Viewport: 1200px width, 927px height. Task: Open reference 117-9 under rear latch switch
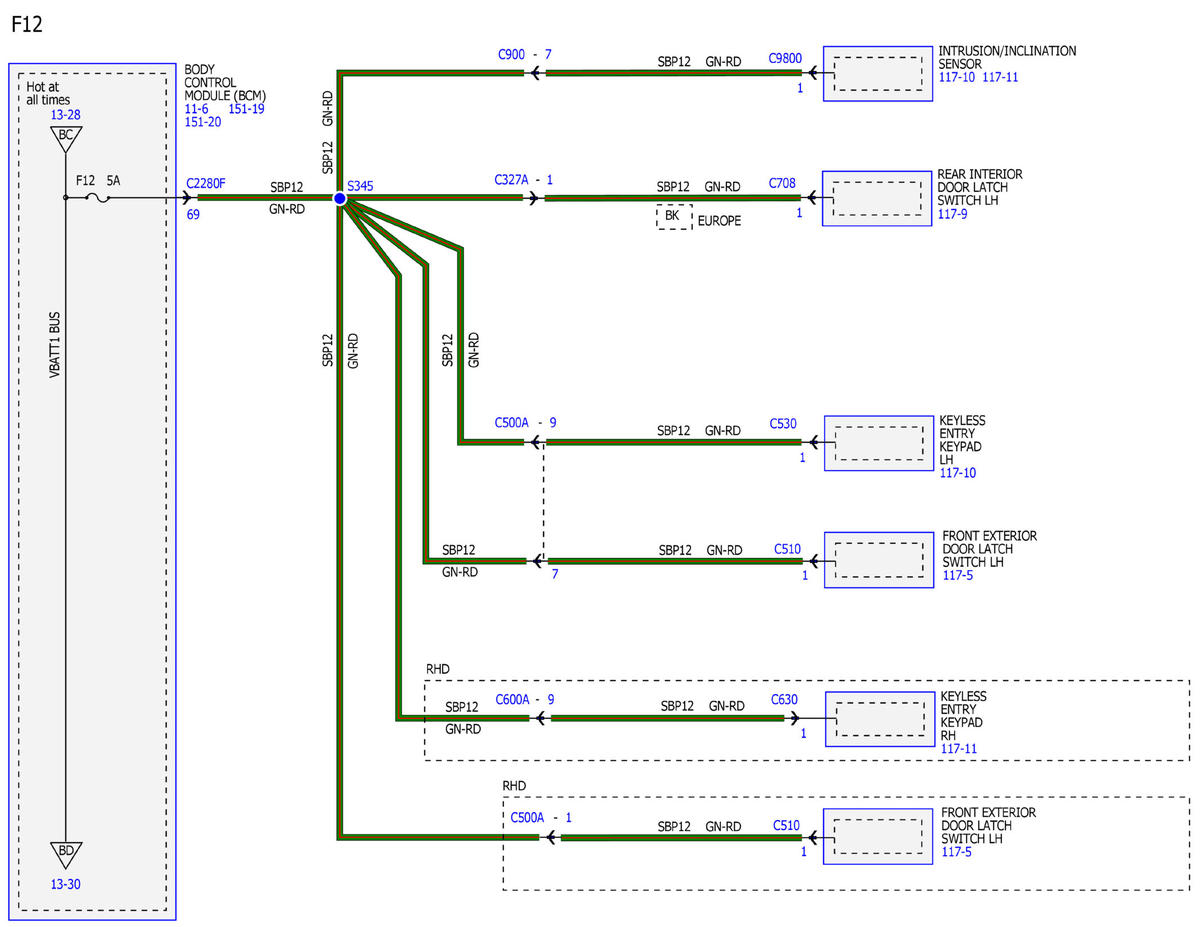click(x=954, y=213)
